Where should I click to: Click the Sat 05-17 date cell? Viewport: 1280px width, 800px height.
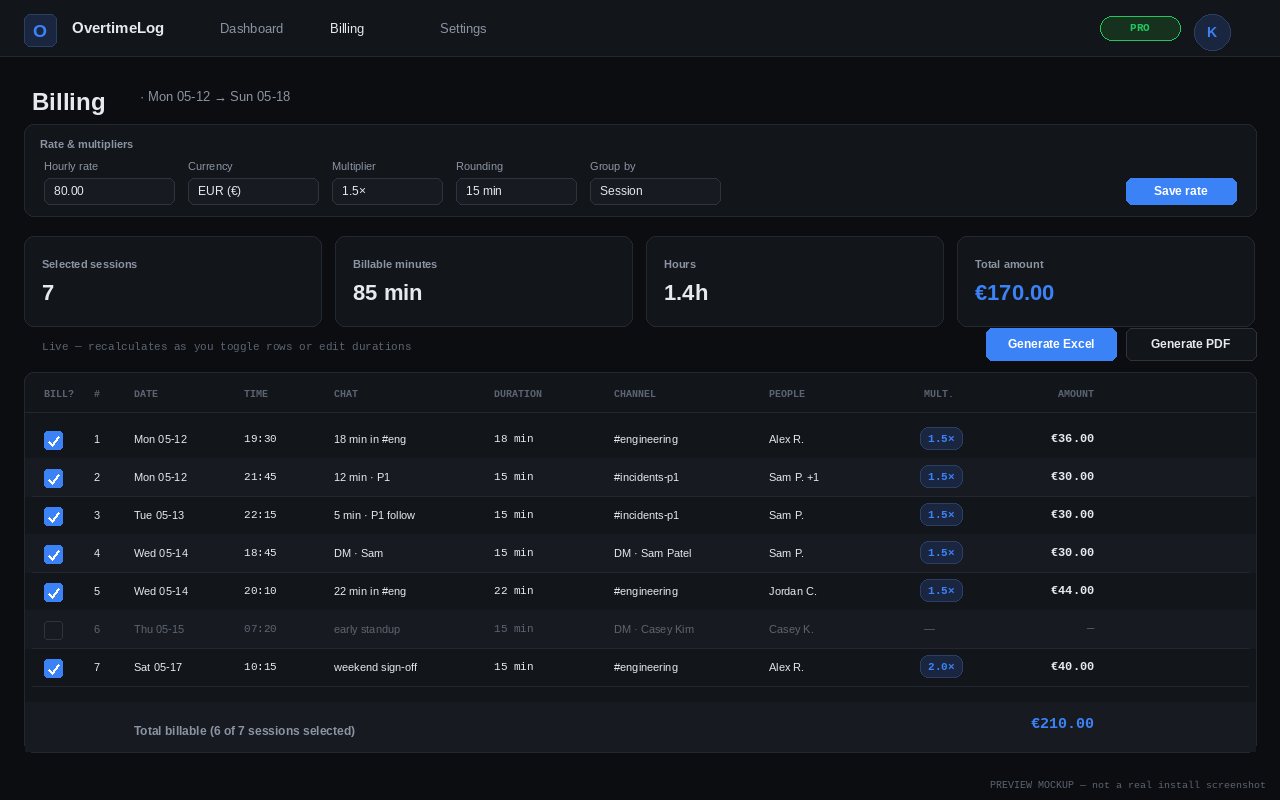coord(158,667)
